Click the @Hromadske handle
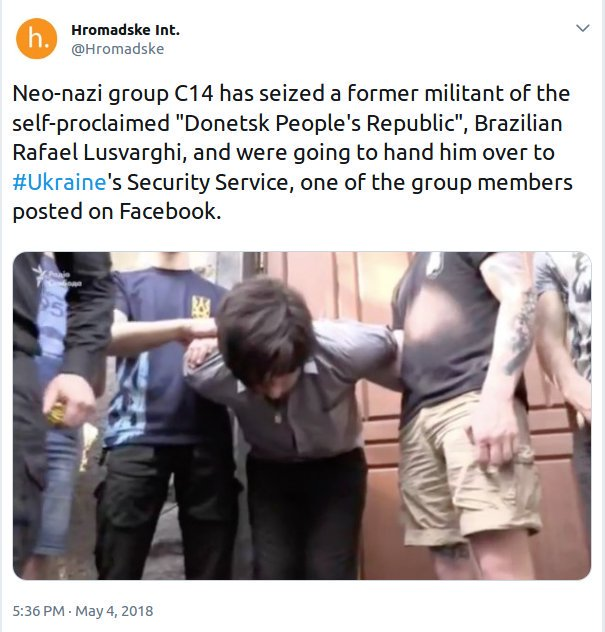The width and height of the screenshot is (605, 632). tap(118, 49)
